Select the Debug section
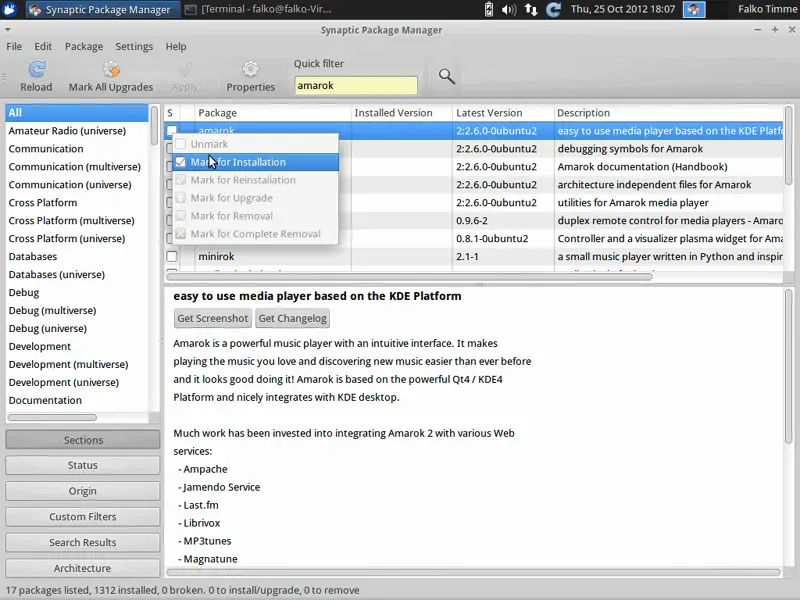The image size is (800, 600). [77, 292]
